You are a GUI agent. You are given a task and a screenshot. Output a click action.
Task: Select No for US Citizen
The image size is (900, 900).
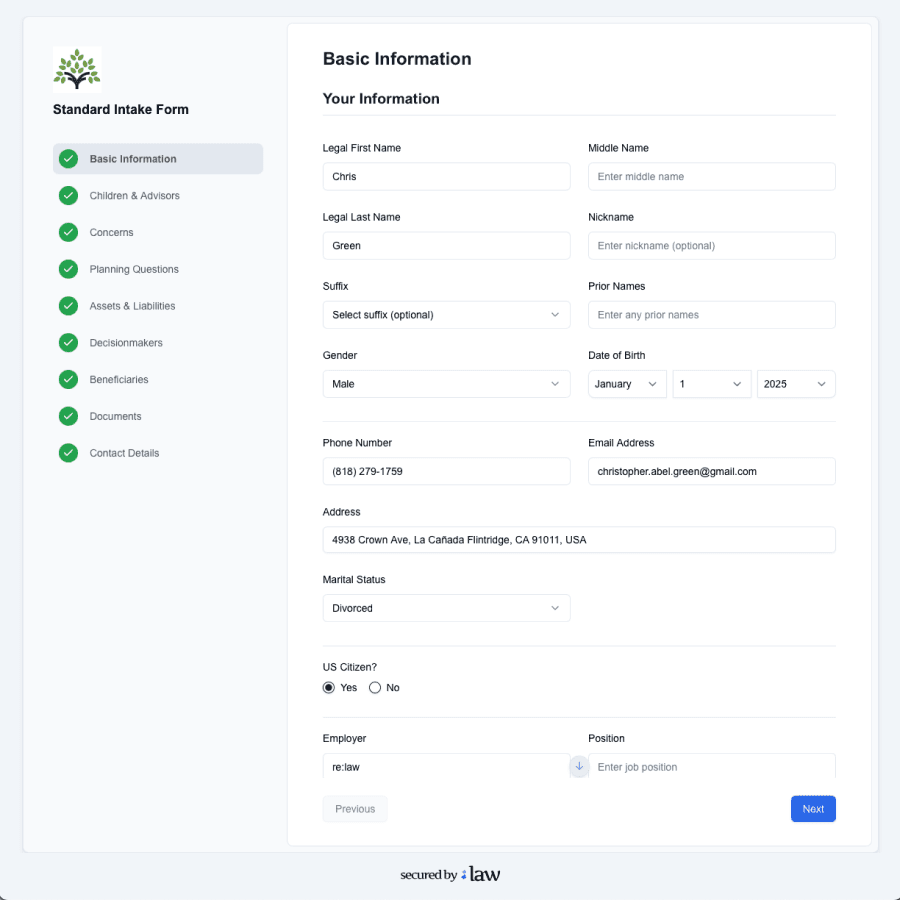point(375,688)
